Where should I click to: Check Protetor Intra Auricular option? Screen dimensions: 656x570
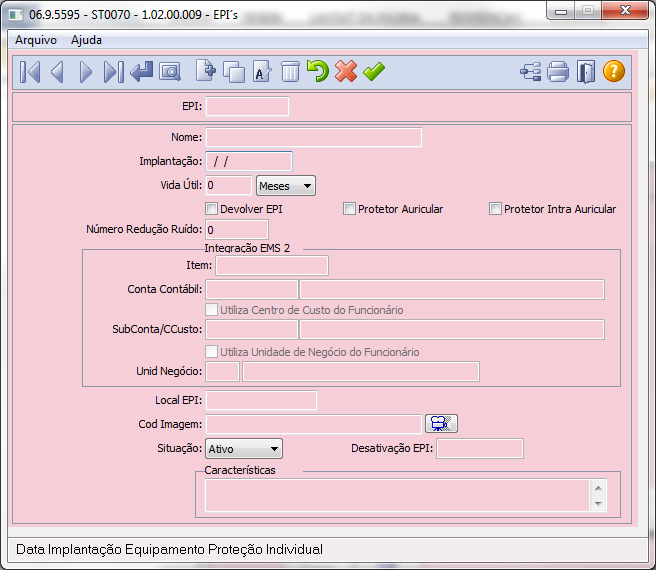[495, 208]
